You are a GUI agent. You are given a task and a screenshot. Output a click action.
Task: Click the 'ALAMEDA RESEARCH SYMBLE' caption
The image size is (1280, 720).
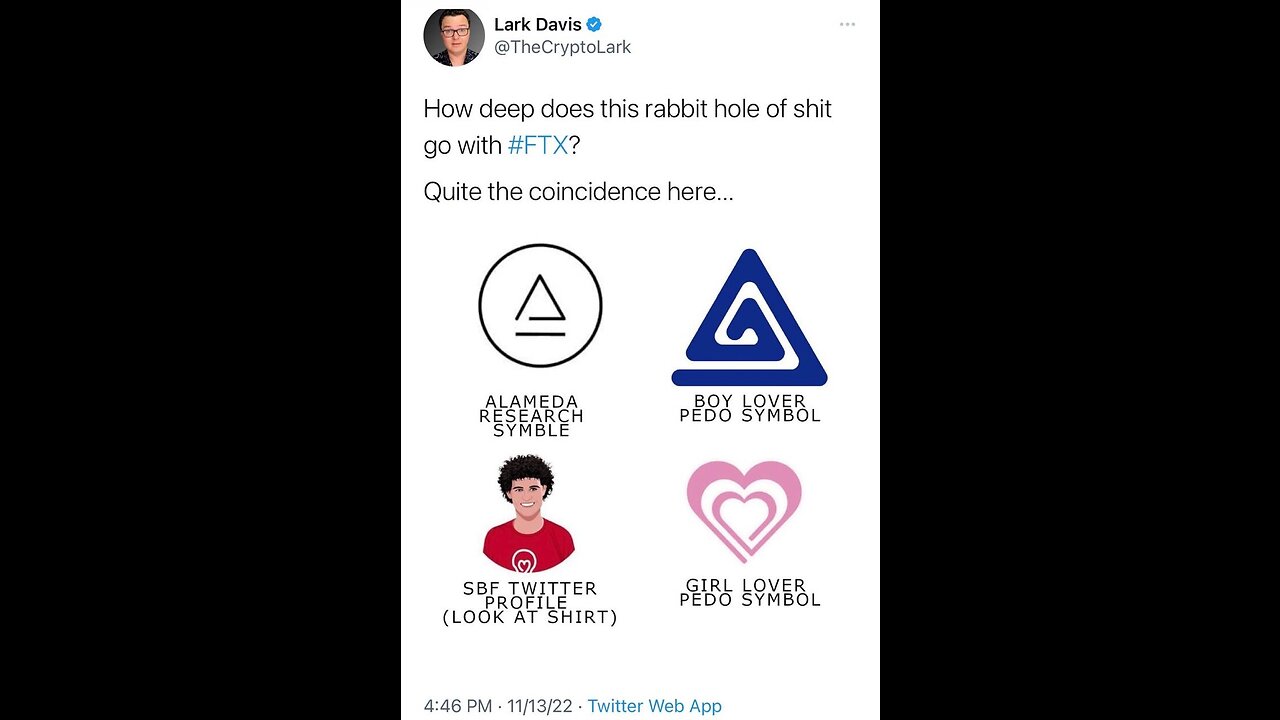tap(531, 416)
